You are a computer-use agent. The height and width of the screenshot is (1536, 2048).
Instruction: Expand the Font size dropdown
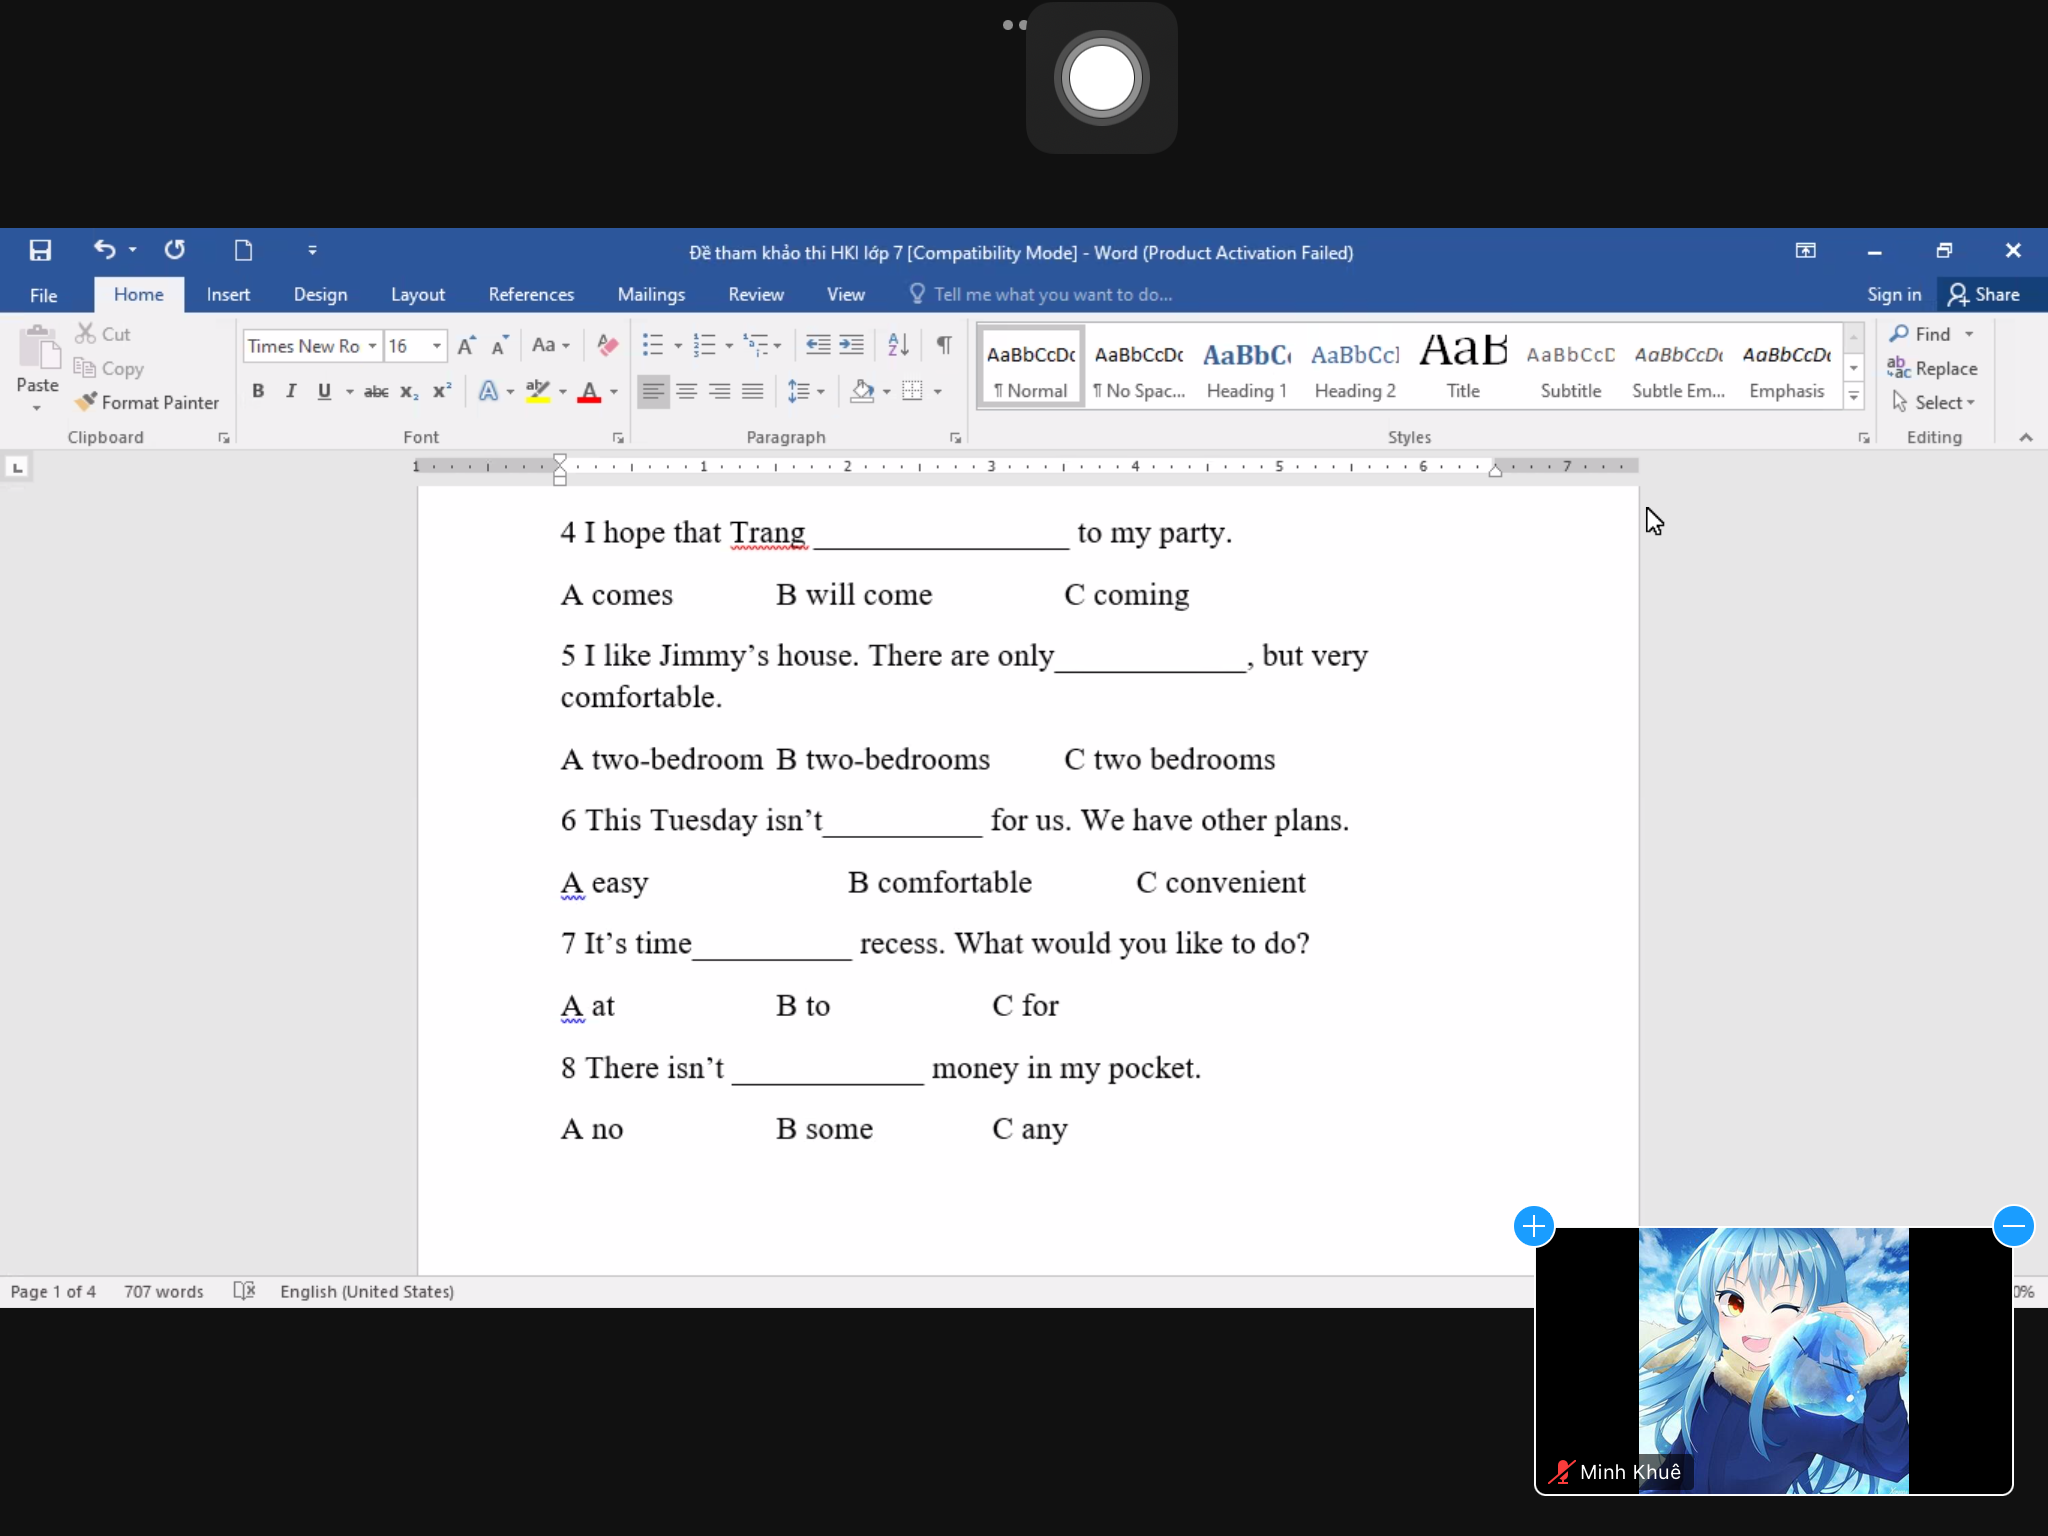click(x=435, y=345)
